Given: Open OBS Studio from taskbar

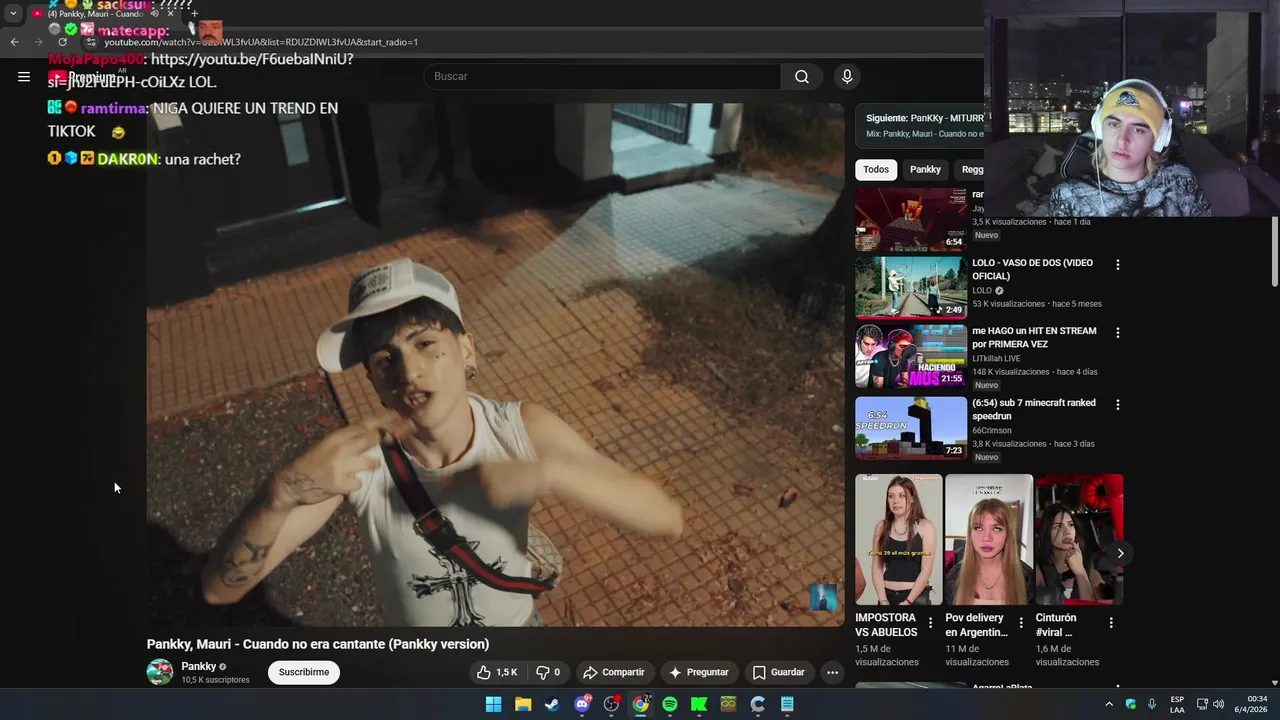Looking at the screenshot, I should pos(611,704).
